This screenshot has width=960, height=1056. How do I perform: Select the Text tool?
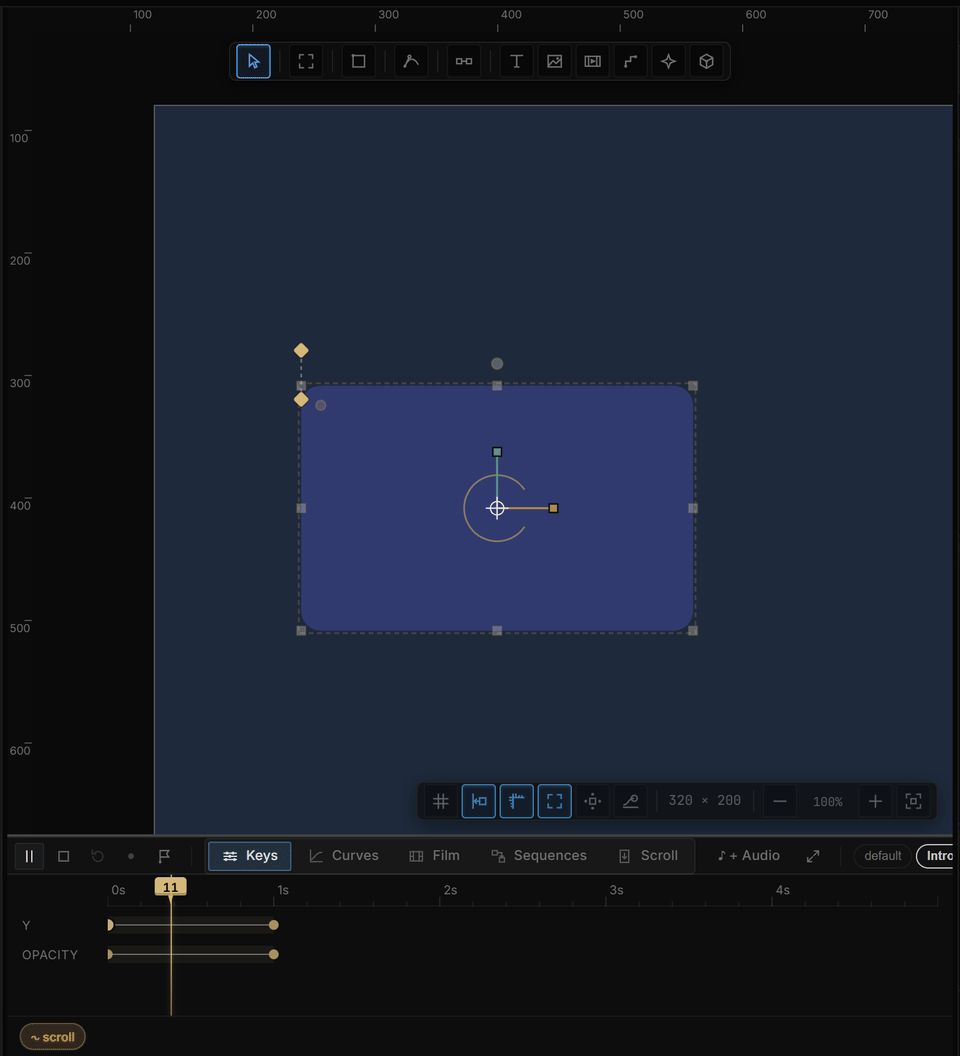tap(517, 61)
